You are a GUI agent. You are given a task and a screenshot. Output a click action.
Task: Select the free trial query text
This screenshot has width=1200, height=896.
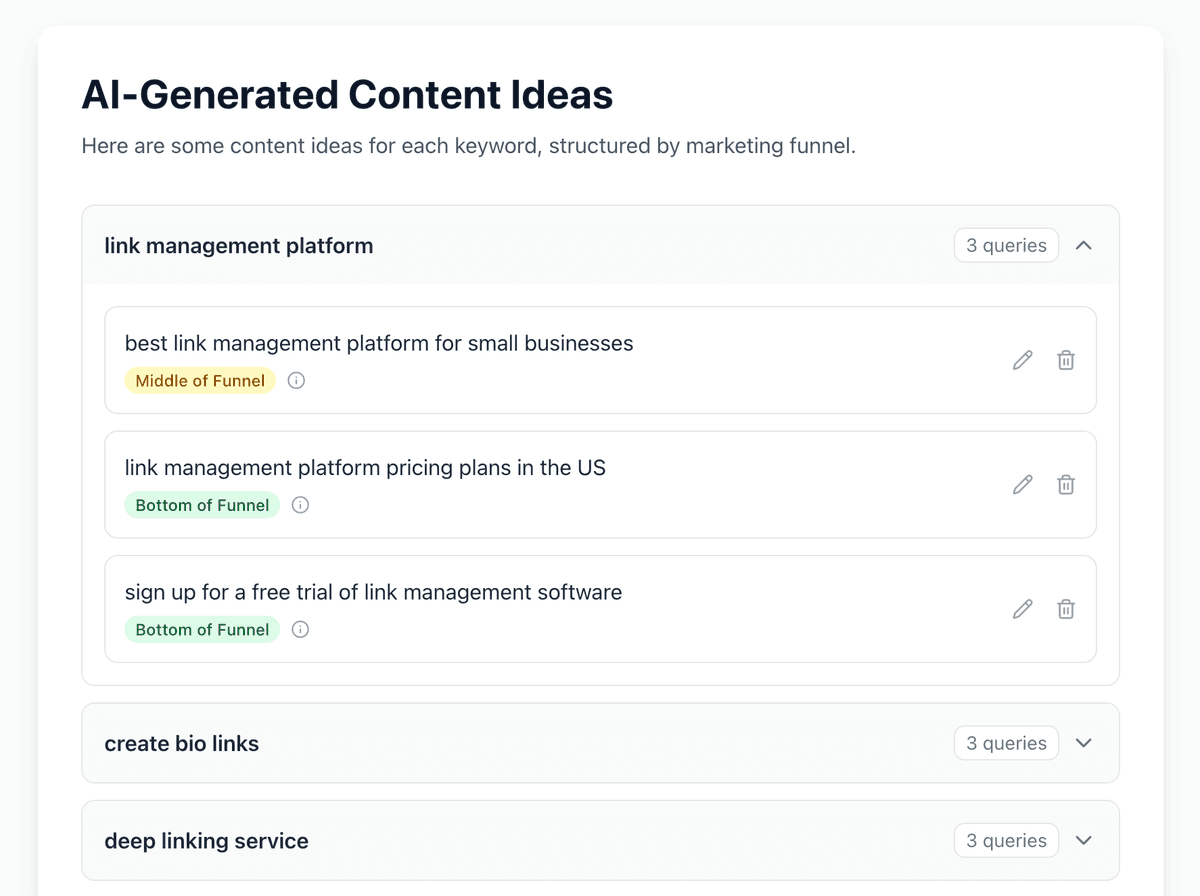[x=373, y=592]
